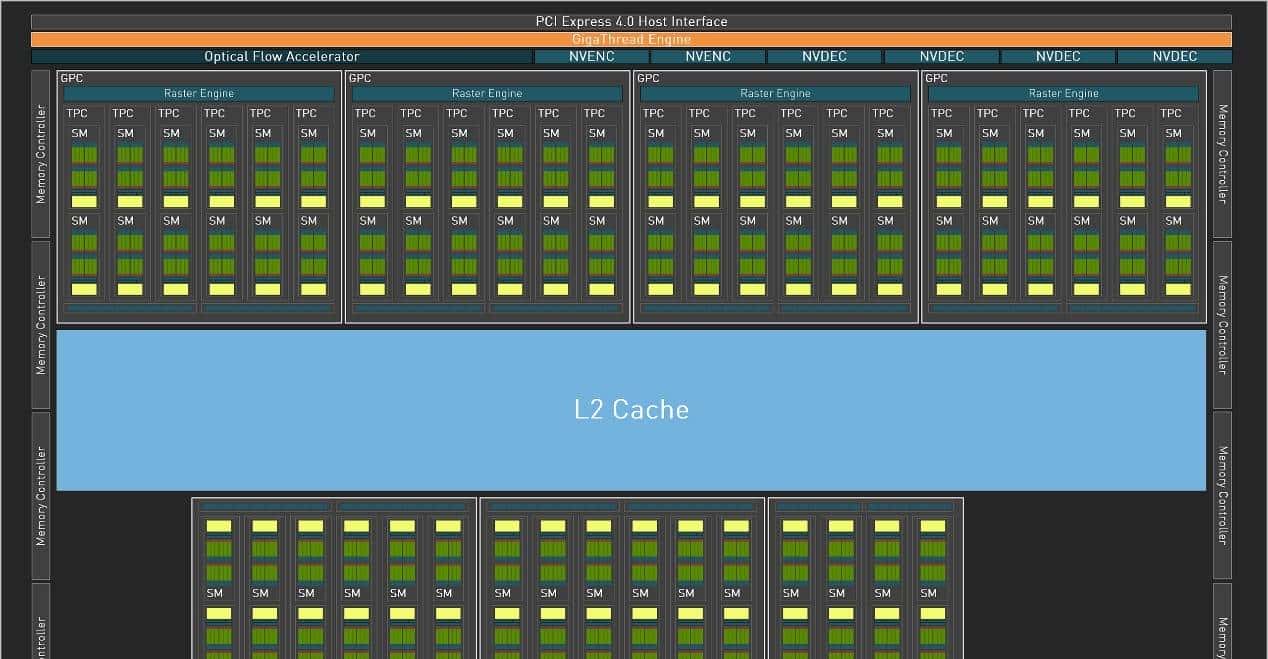Select the leftmost NVENC block
1268x659 pixels.
(591, 57)
